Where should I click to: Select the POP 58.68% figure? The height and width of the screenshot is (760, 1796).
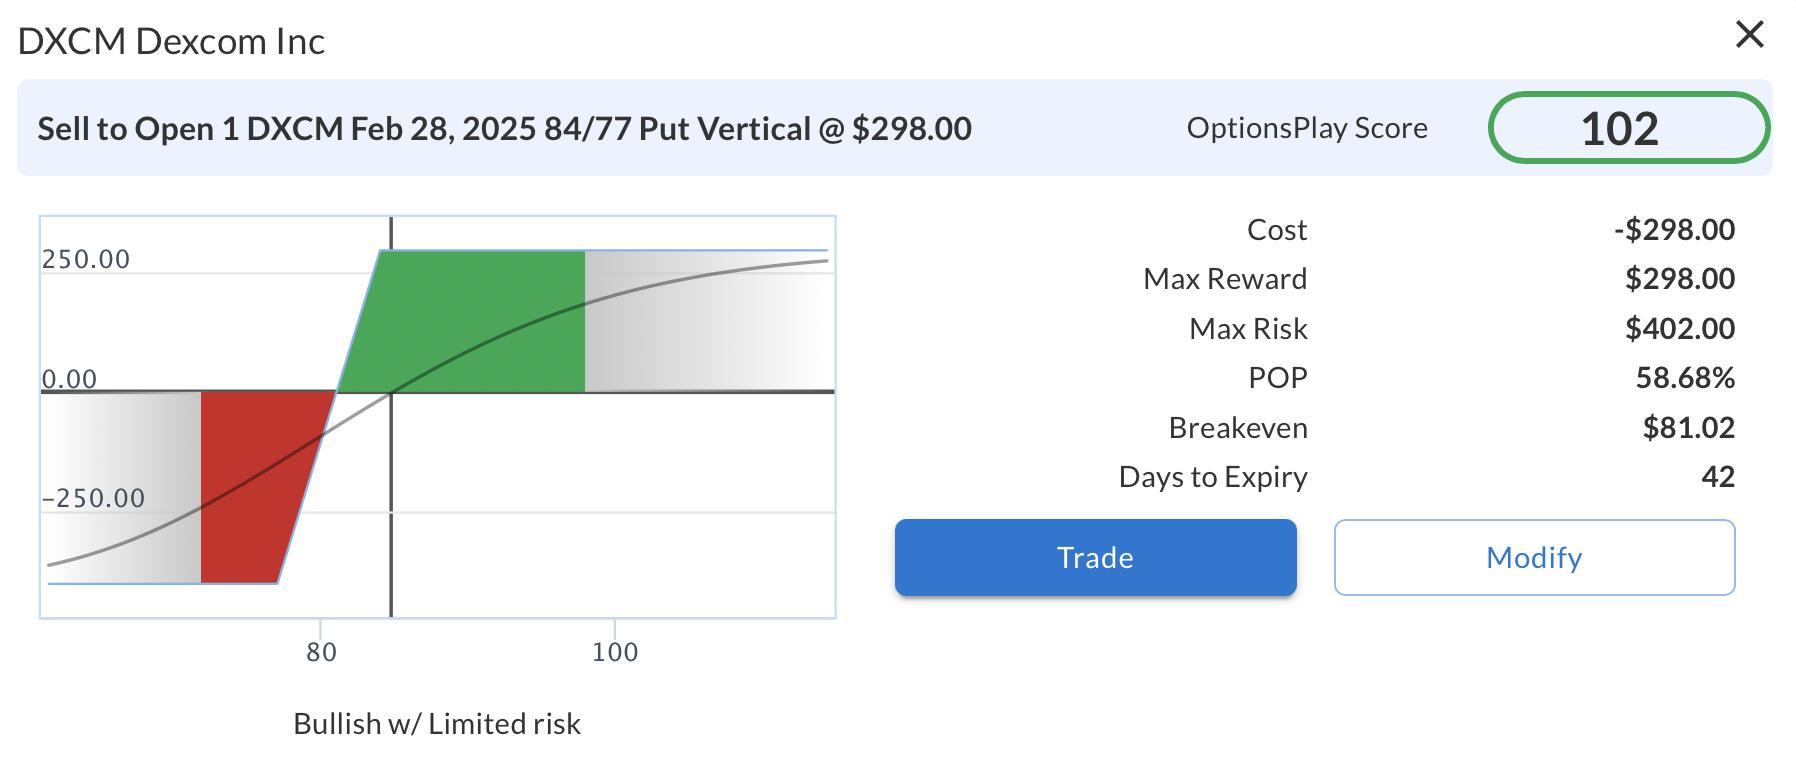tap(1684, 378)
